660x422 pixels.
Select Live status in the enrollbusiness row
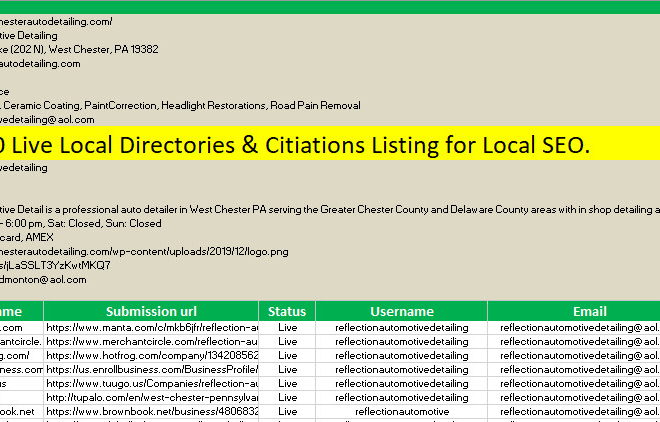point(287,369)
